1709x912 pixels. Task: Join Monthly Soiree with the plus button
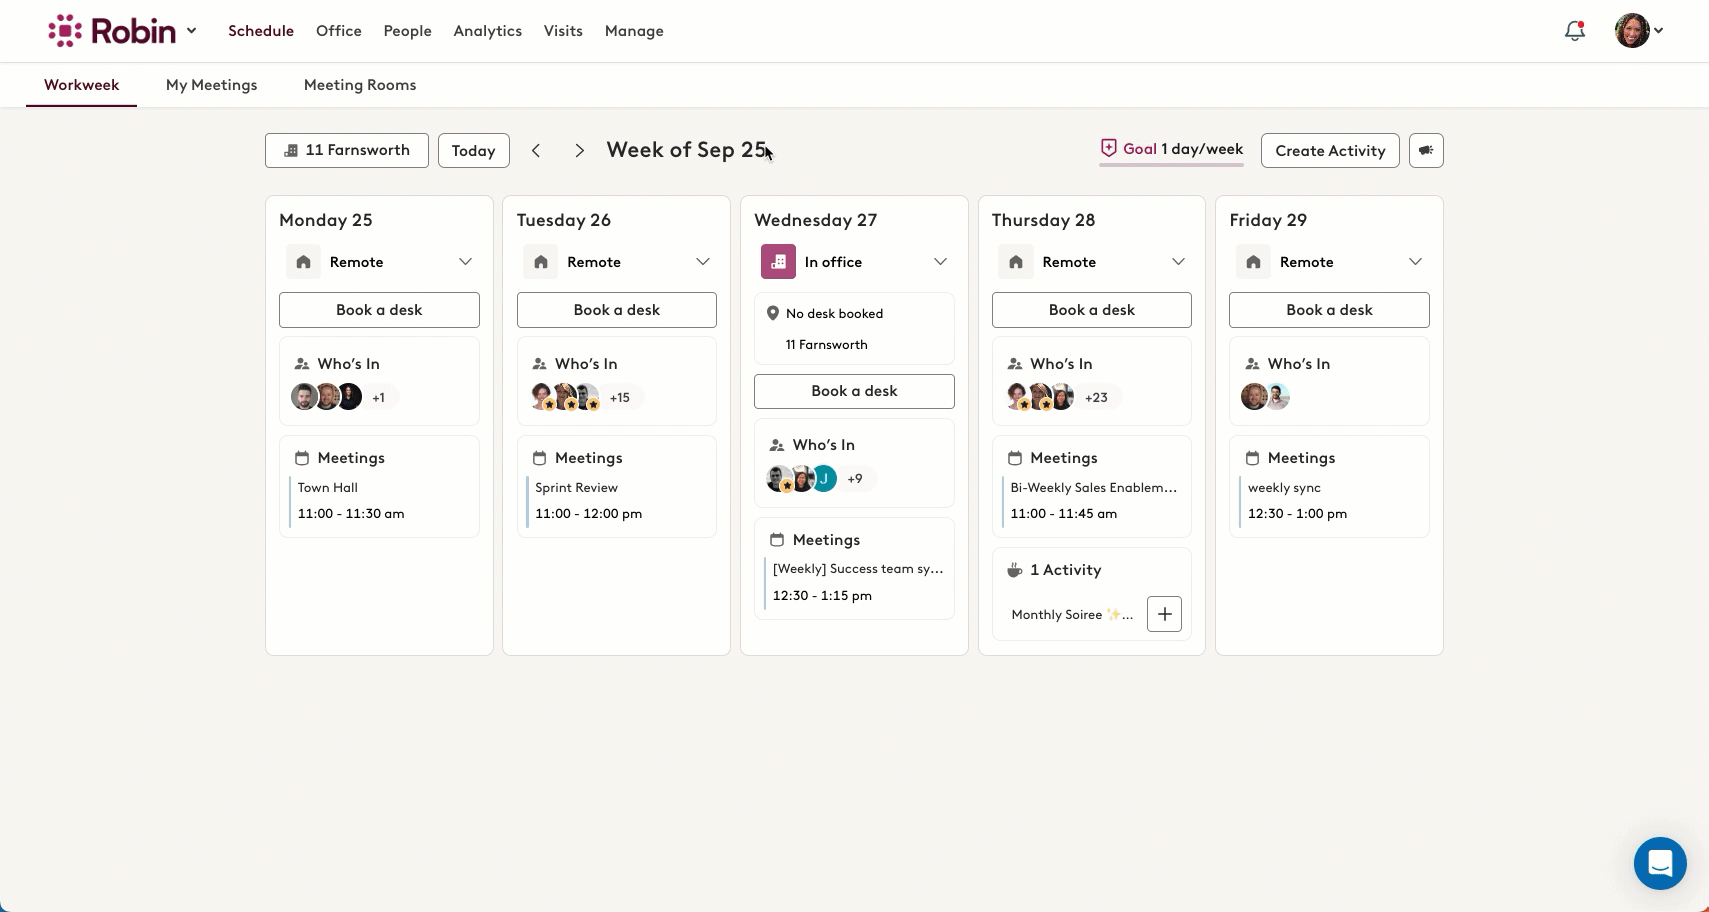point(1165,614)
